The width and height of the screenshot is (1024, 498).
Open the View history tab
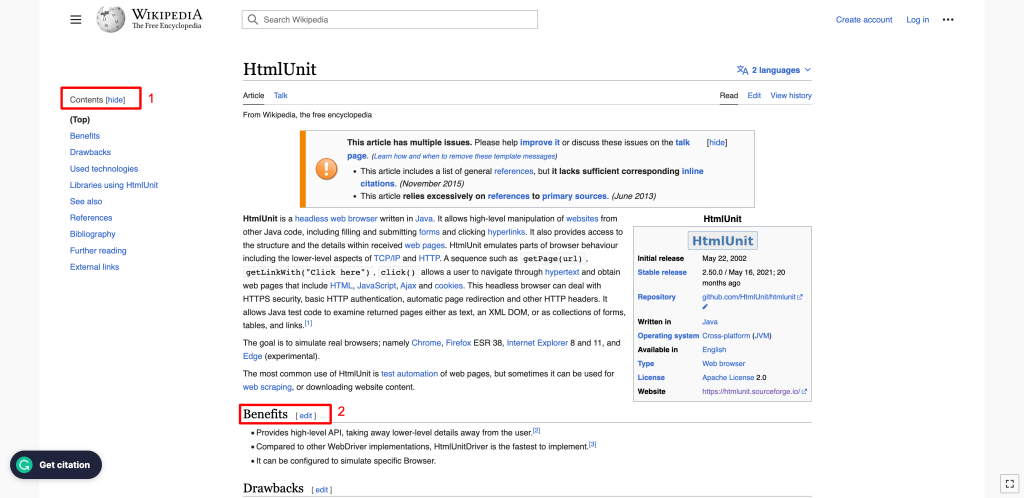(791, 95)
